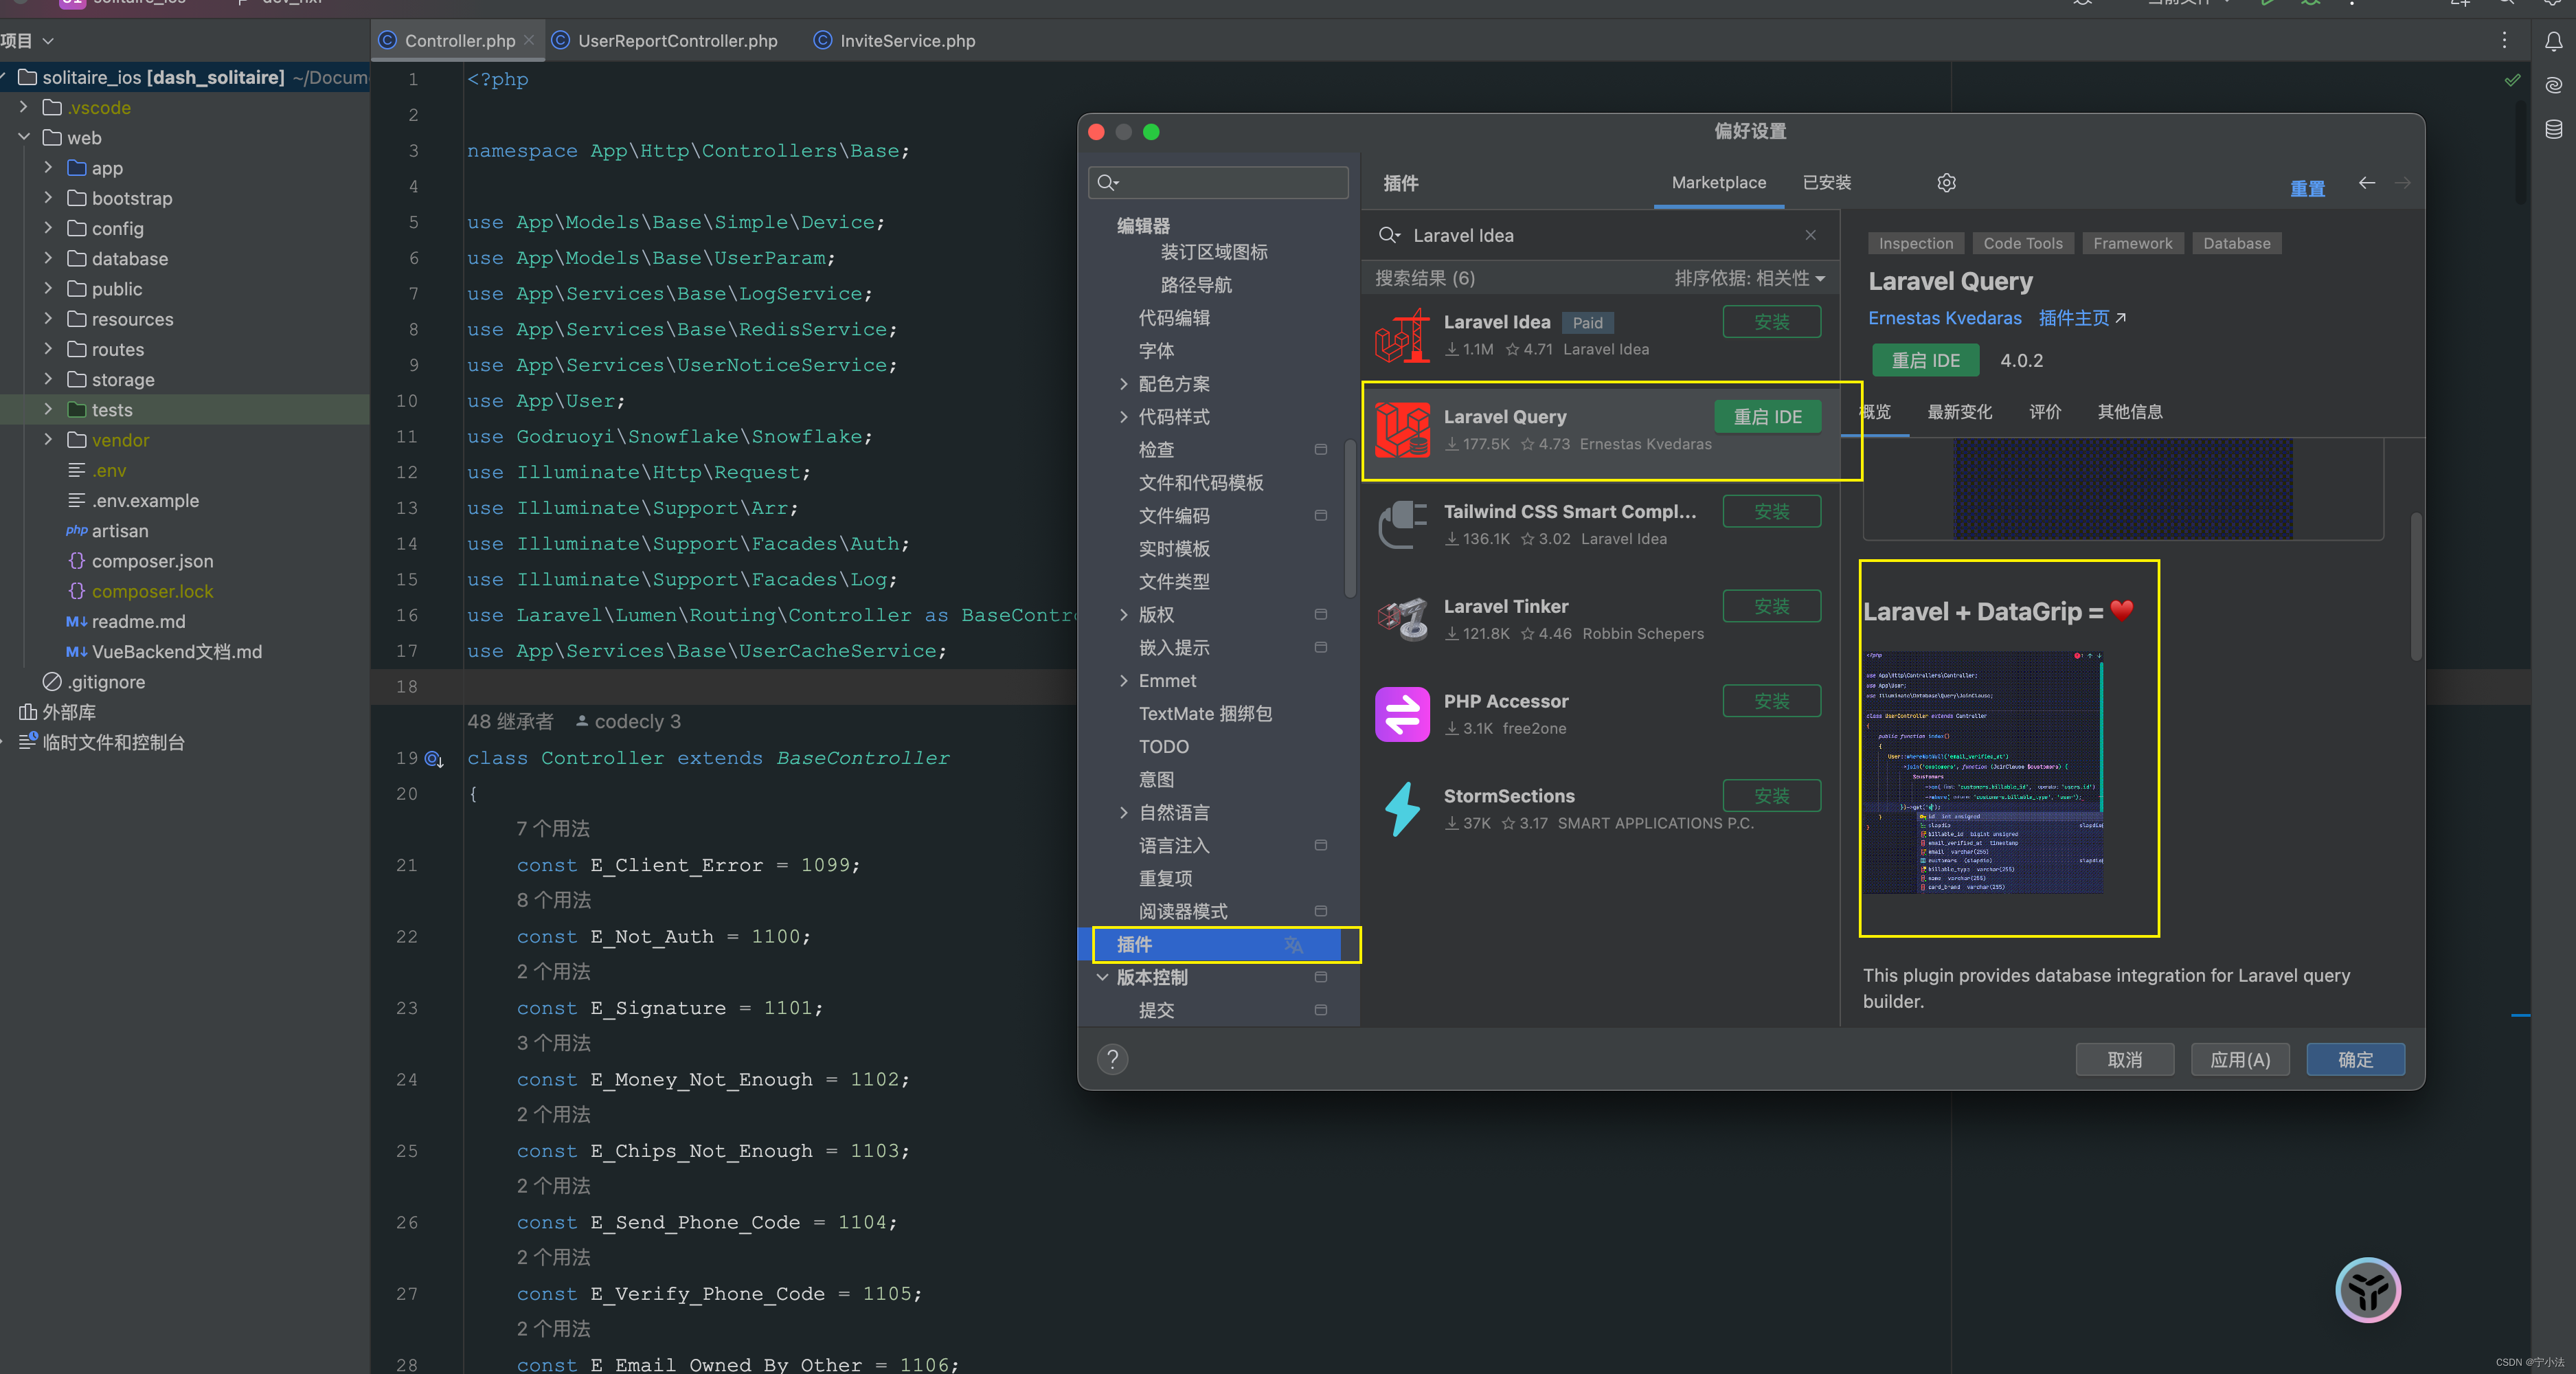
Task: Clear the plugin search with the X icon
Action: pos(1810,235)
